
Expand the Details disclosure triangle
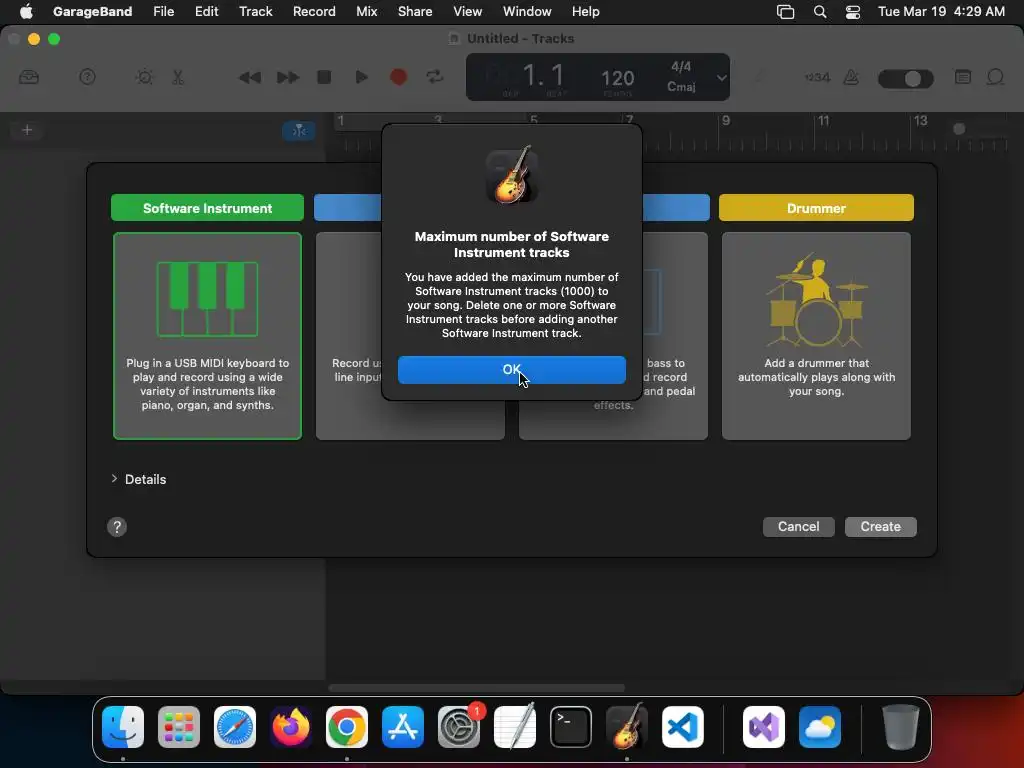click(x=114, y=479)
